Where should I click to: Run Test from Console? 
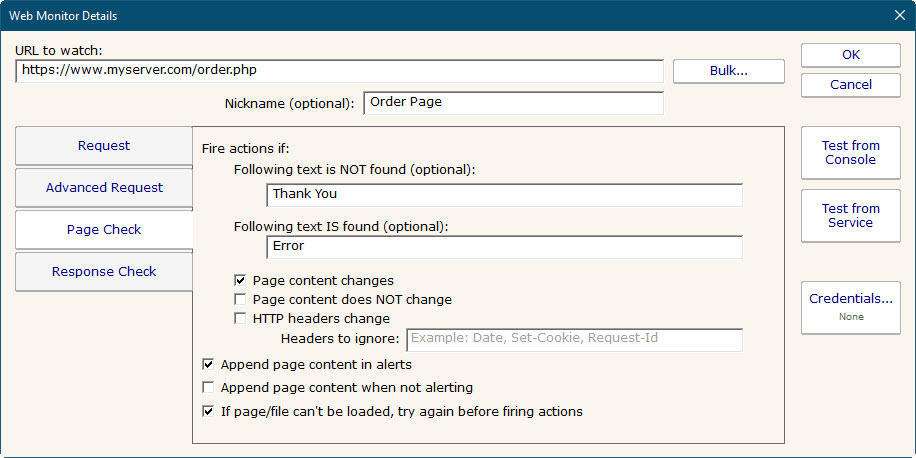[x=850, y=153]
